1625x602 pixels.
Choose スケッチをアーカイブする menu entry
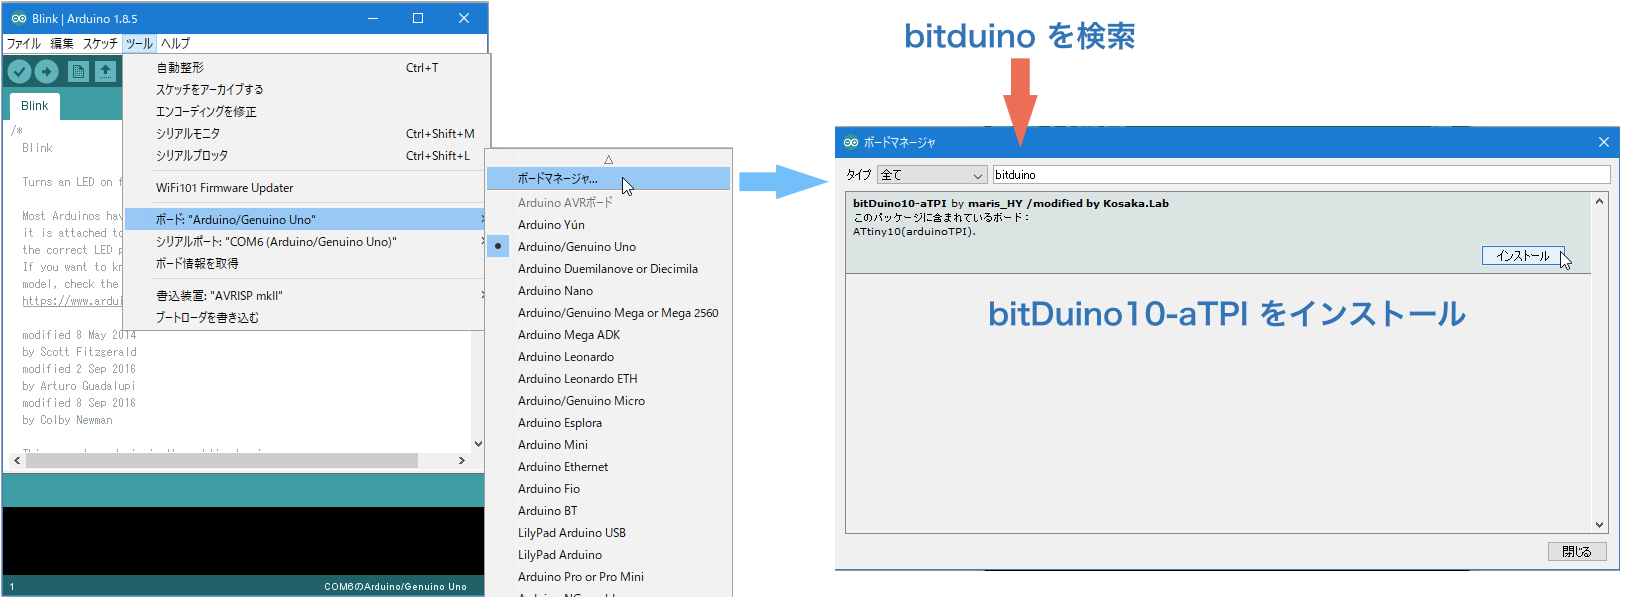point(306,90)
